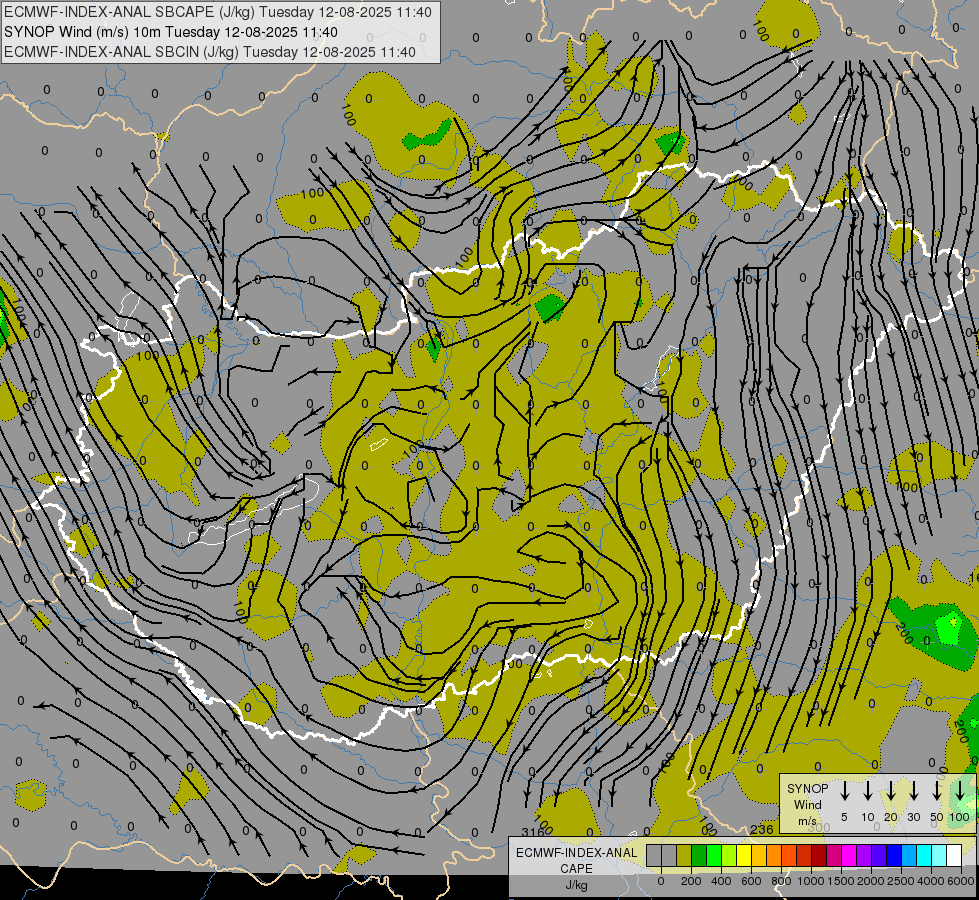Click the 50 m/s wind arrow in legend
Image resolution: width=979 pixels, height=900 pixels.
click(937, 791)
